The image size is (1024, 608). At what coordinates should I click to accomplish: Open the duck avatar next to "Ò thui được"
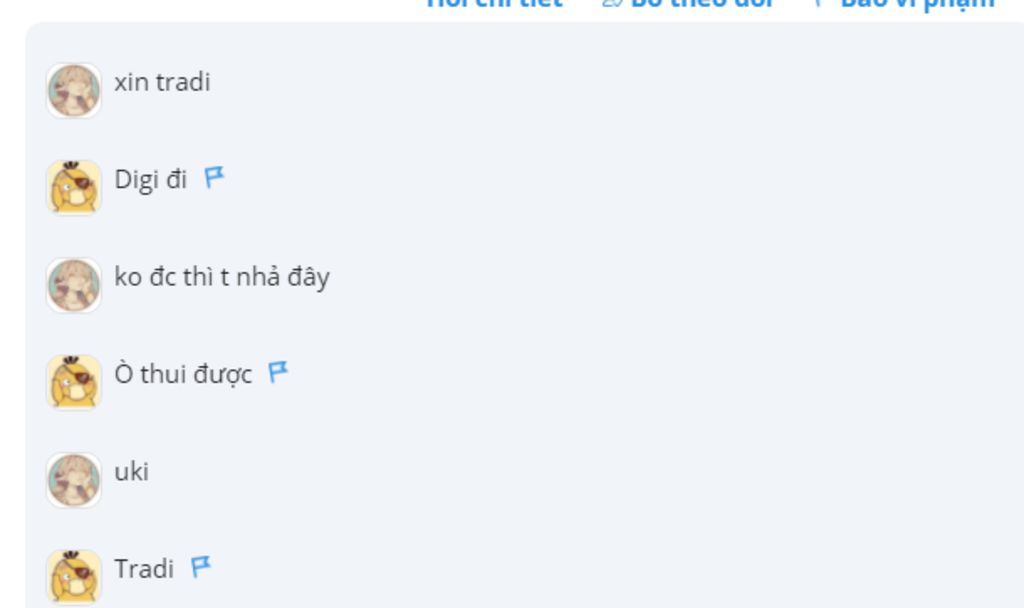click(x=74, y=382)
